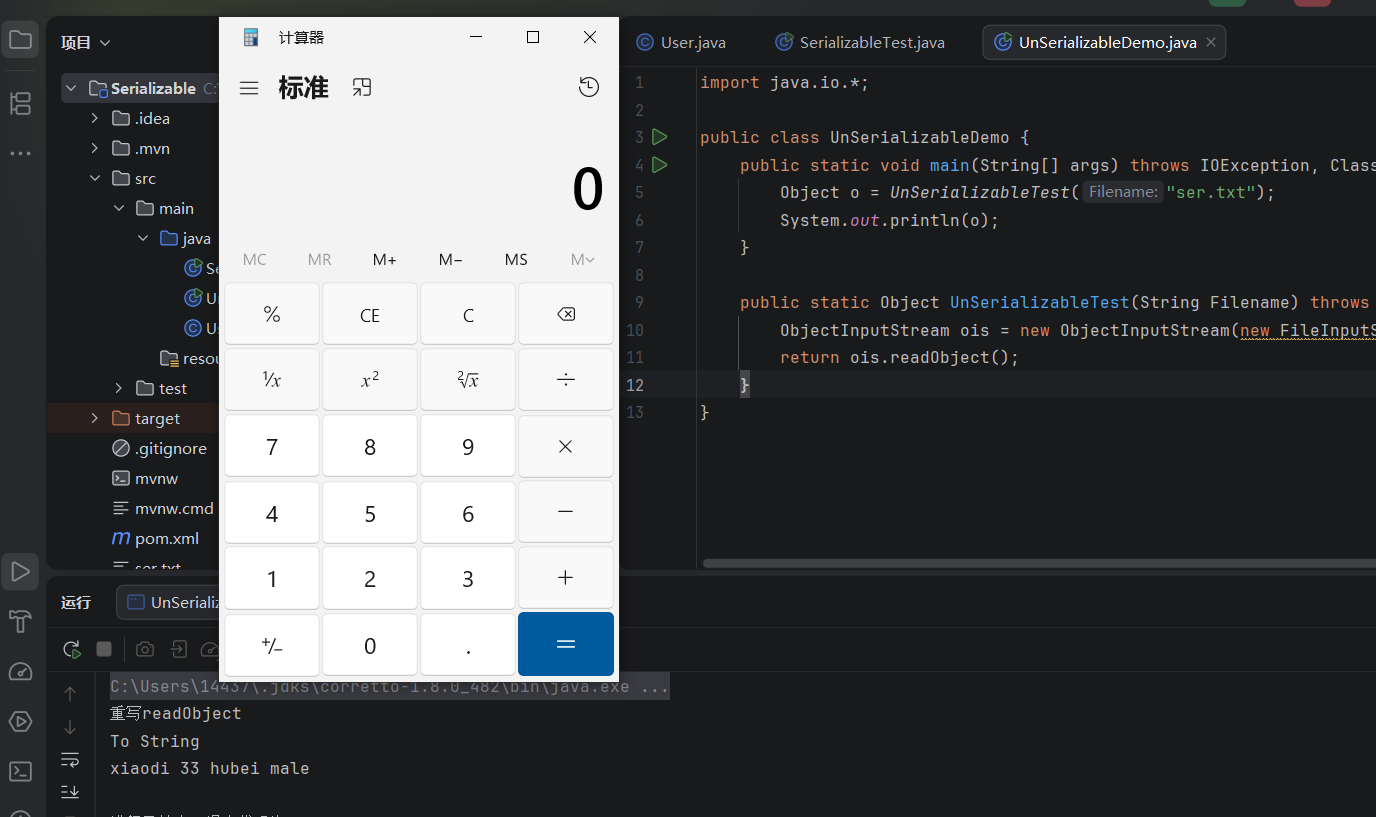This screenshot has width=1376, height=817.
Task: Open the Build hammer tool window
Action: [x=20, y=621]
